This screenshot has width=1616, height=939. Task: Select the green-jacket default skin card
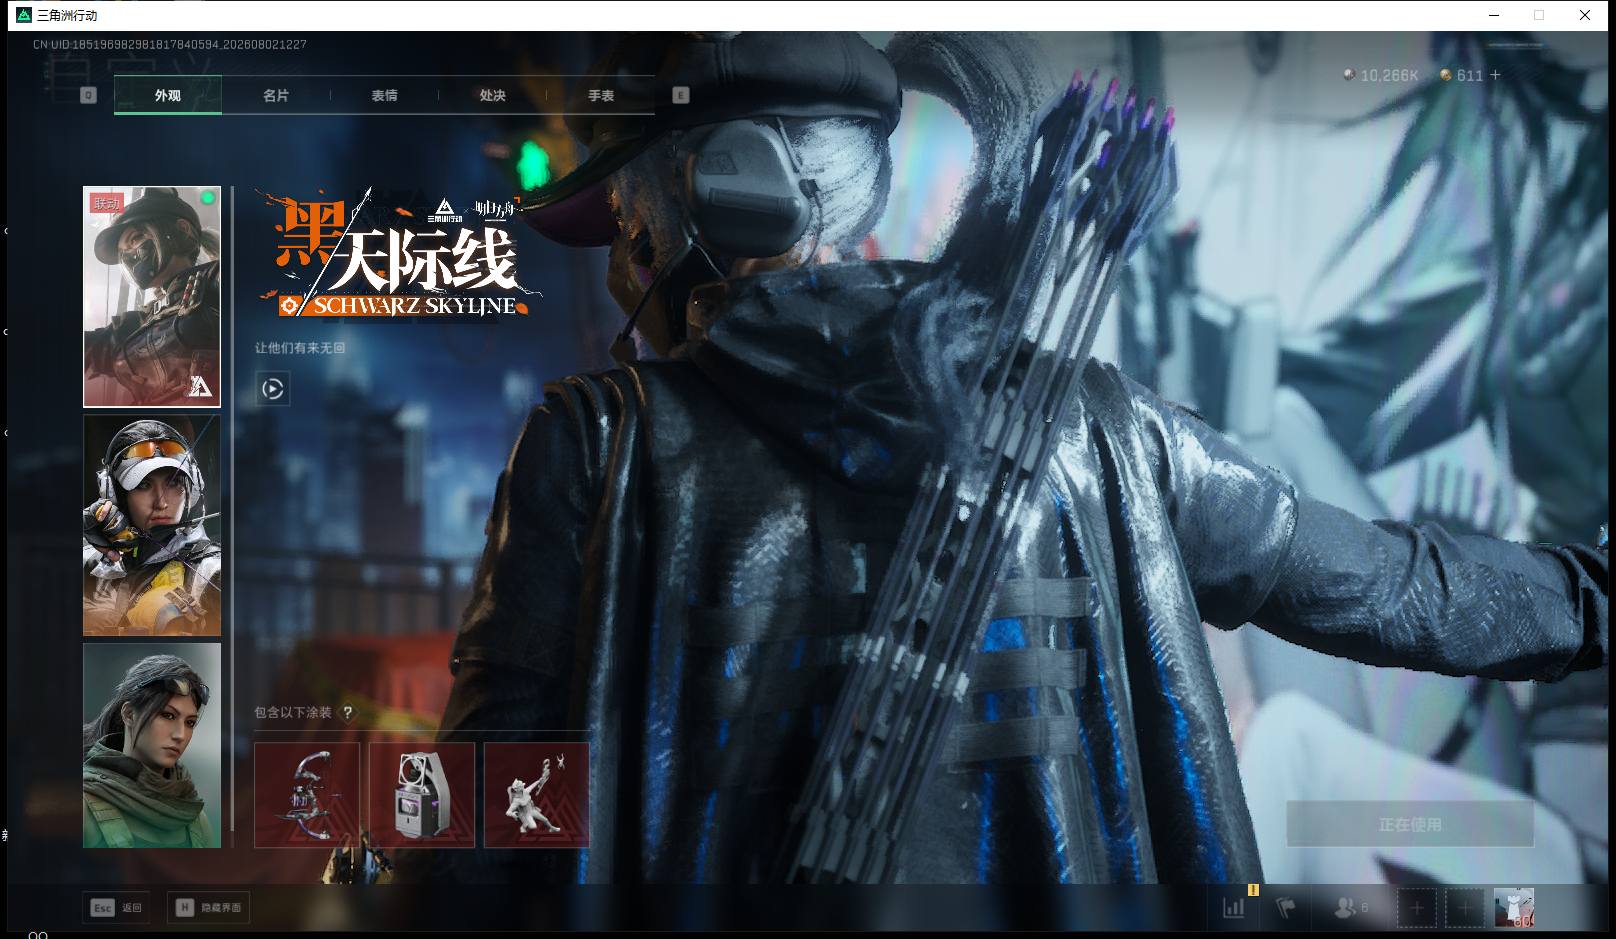click(152, 745)
